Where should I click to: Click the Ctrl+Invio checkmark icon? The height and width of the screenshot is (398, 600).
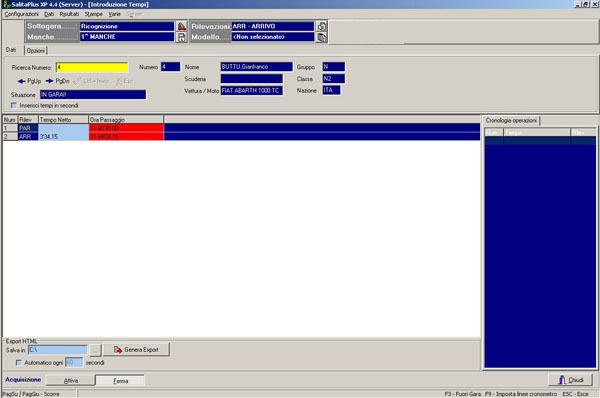[x=77, y=81]
